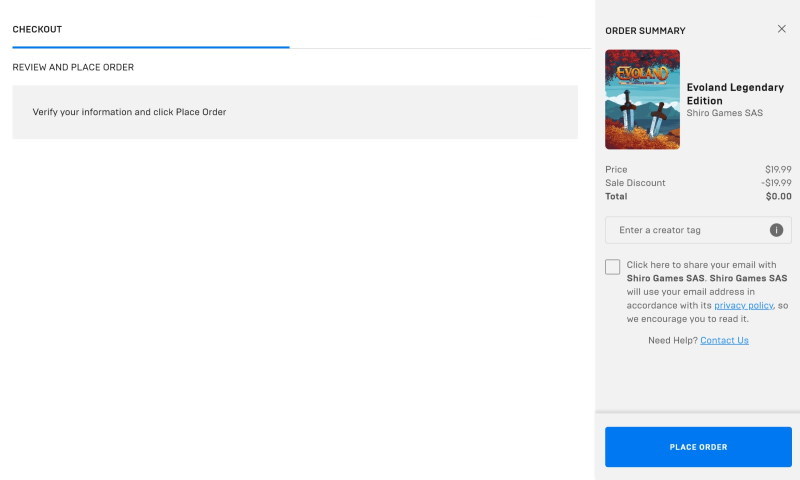Viewport: 800px width, 480px height.
Task: Enable sharing email with Shiro Games SAS
Action: coord(612,267)
